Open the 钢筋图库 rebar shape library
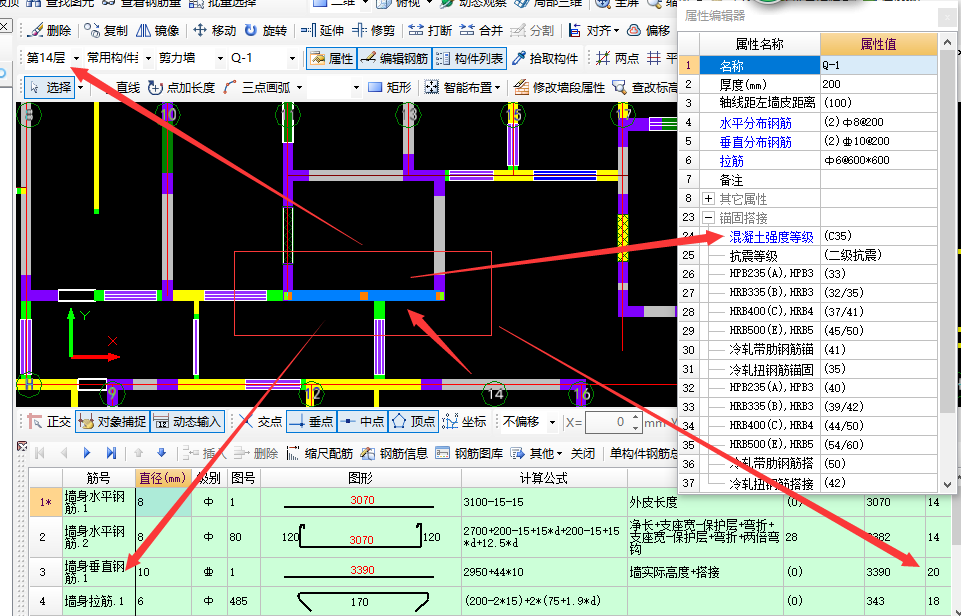The height and width of the screenshot is (616, 961). [x=469, y=454]
